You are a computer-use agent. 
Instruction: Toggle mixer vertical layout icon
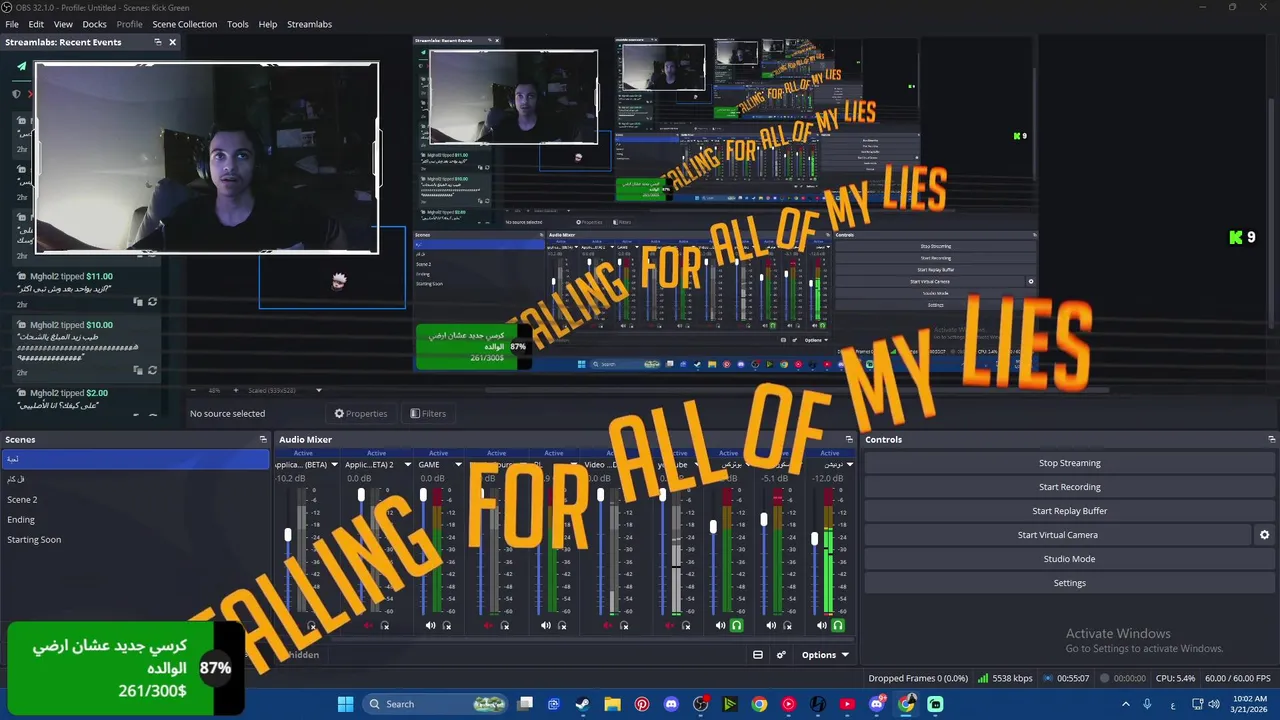point(758,655)
